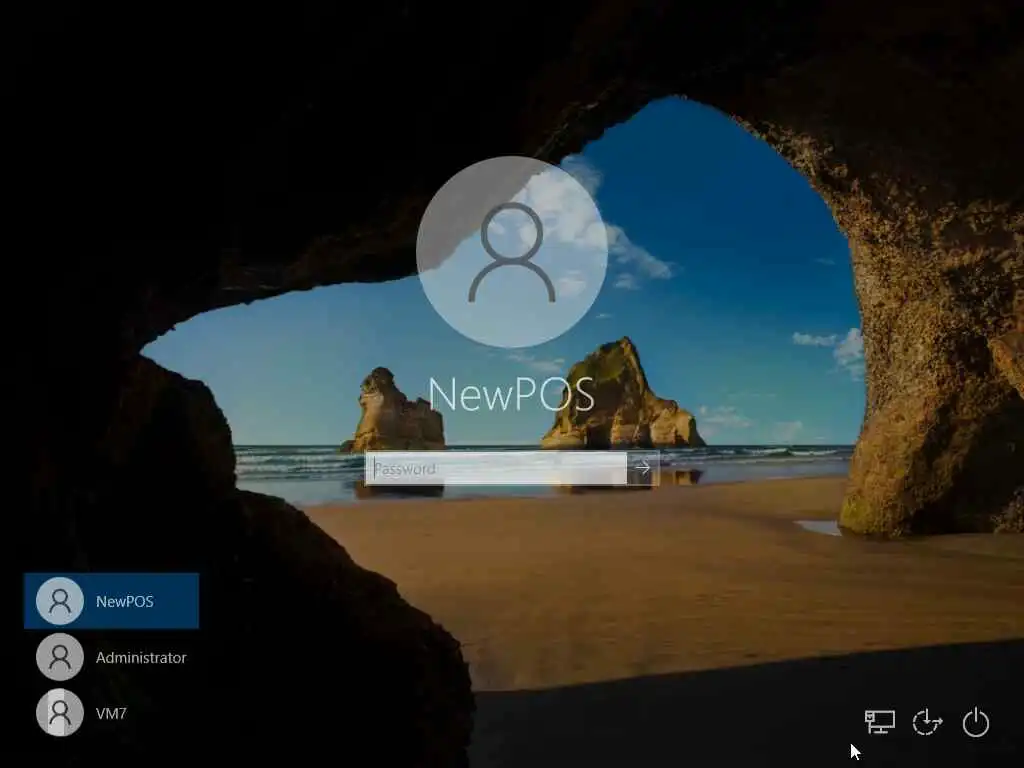Image resolution: width=1024 pixels, height=768 pixels.
Task: Open the network connection icon
Action: point(880,722)
